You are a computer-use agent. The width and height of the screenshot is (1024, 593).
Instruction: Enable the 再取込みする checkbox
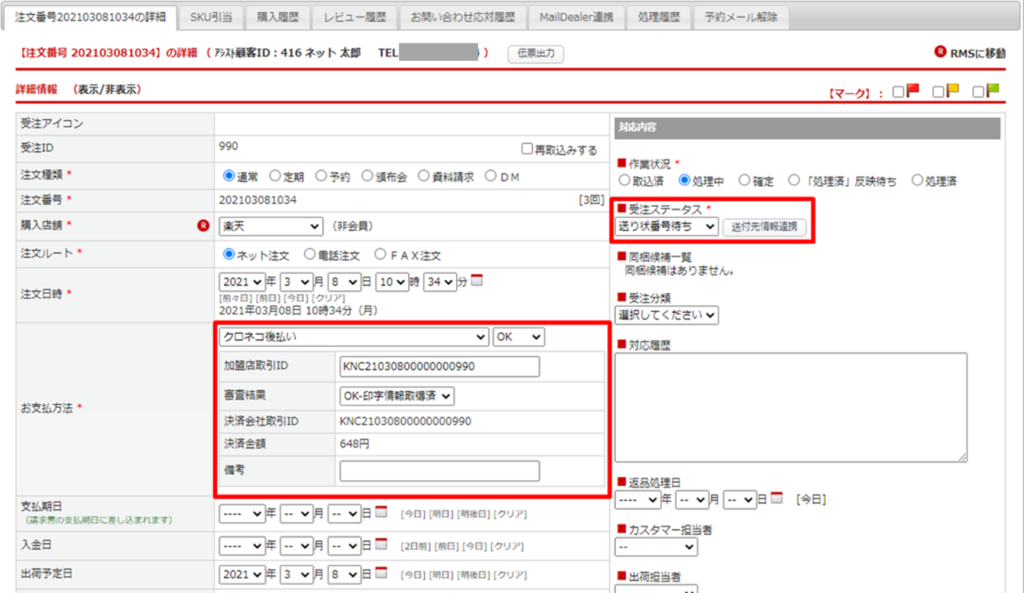527,150
